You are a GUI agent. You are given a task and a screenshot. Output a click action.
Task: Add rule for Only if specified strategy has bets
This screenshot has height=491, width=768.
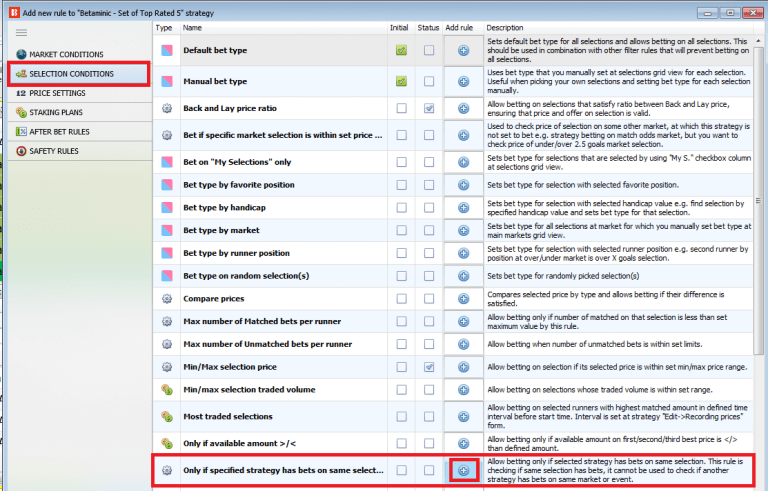tap(464, 470)
